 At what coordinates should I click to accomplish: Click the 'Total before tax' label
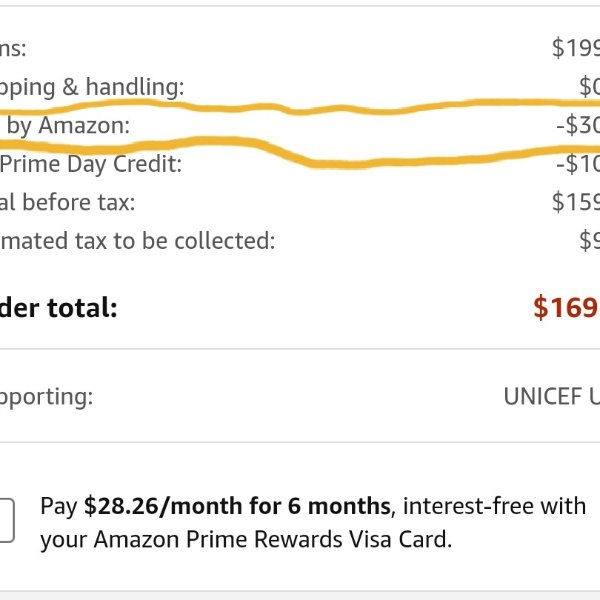point(67,202)
